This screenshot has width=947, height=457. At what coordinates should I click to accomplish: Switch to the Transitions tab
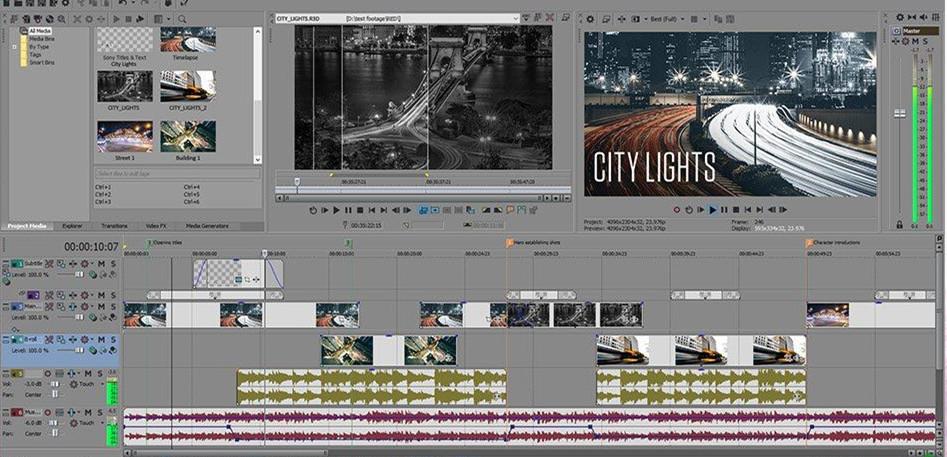[114, 226]
